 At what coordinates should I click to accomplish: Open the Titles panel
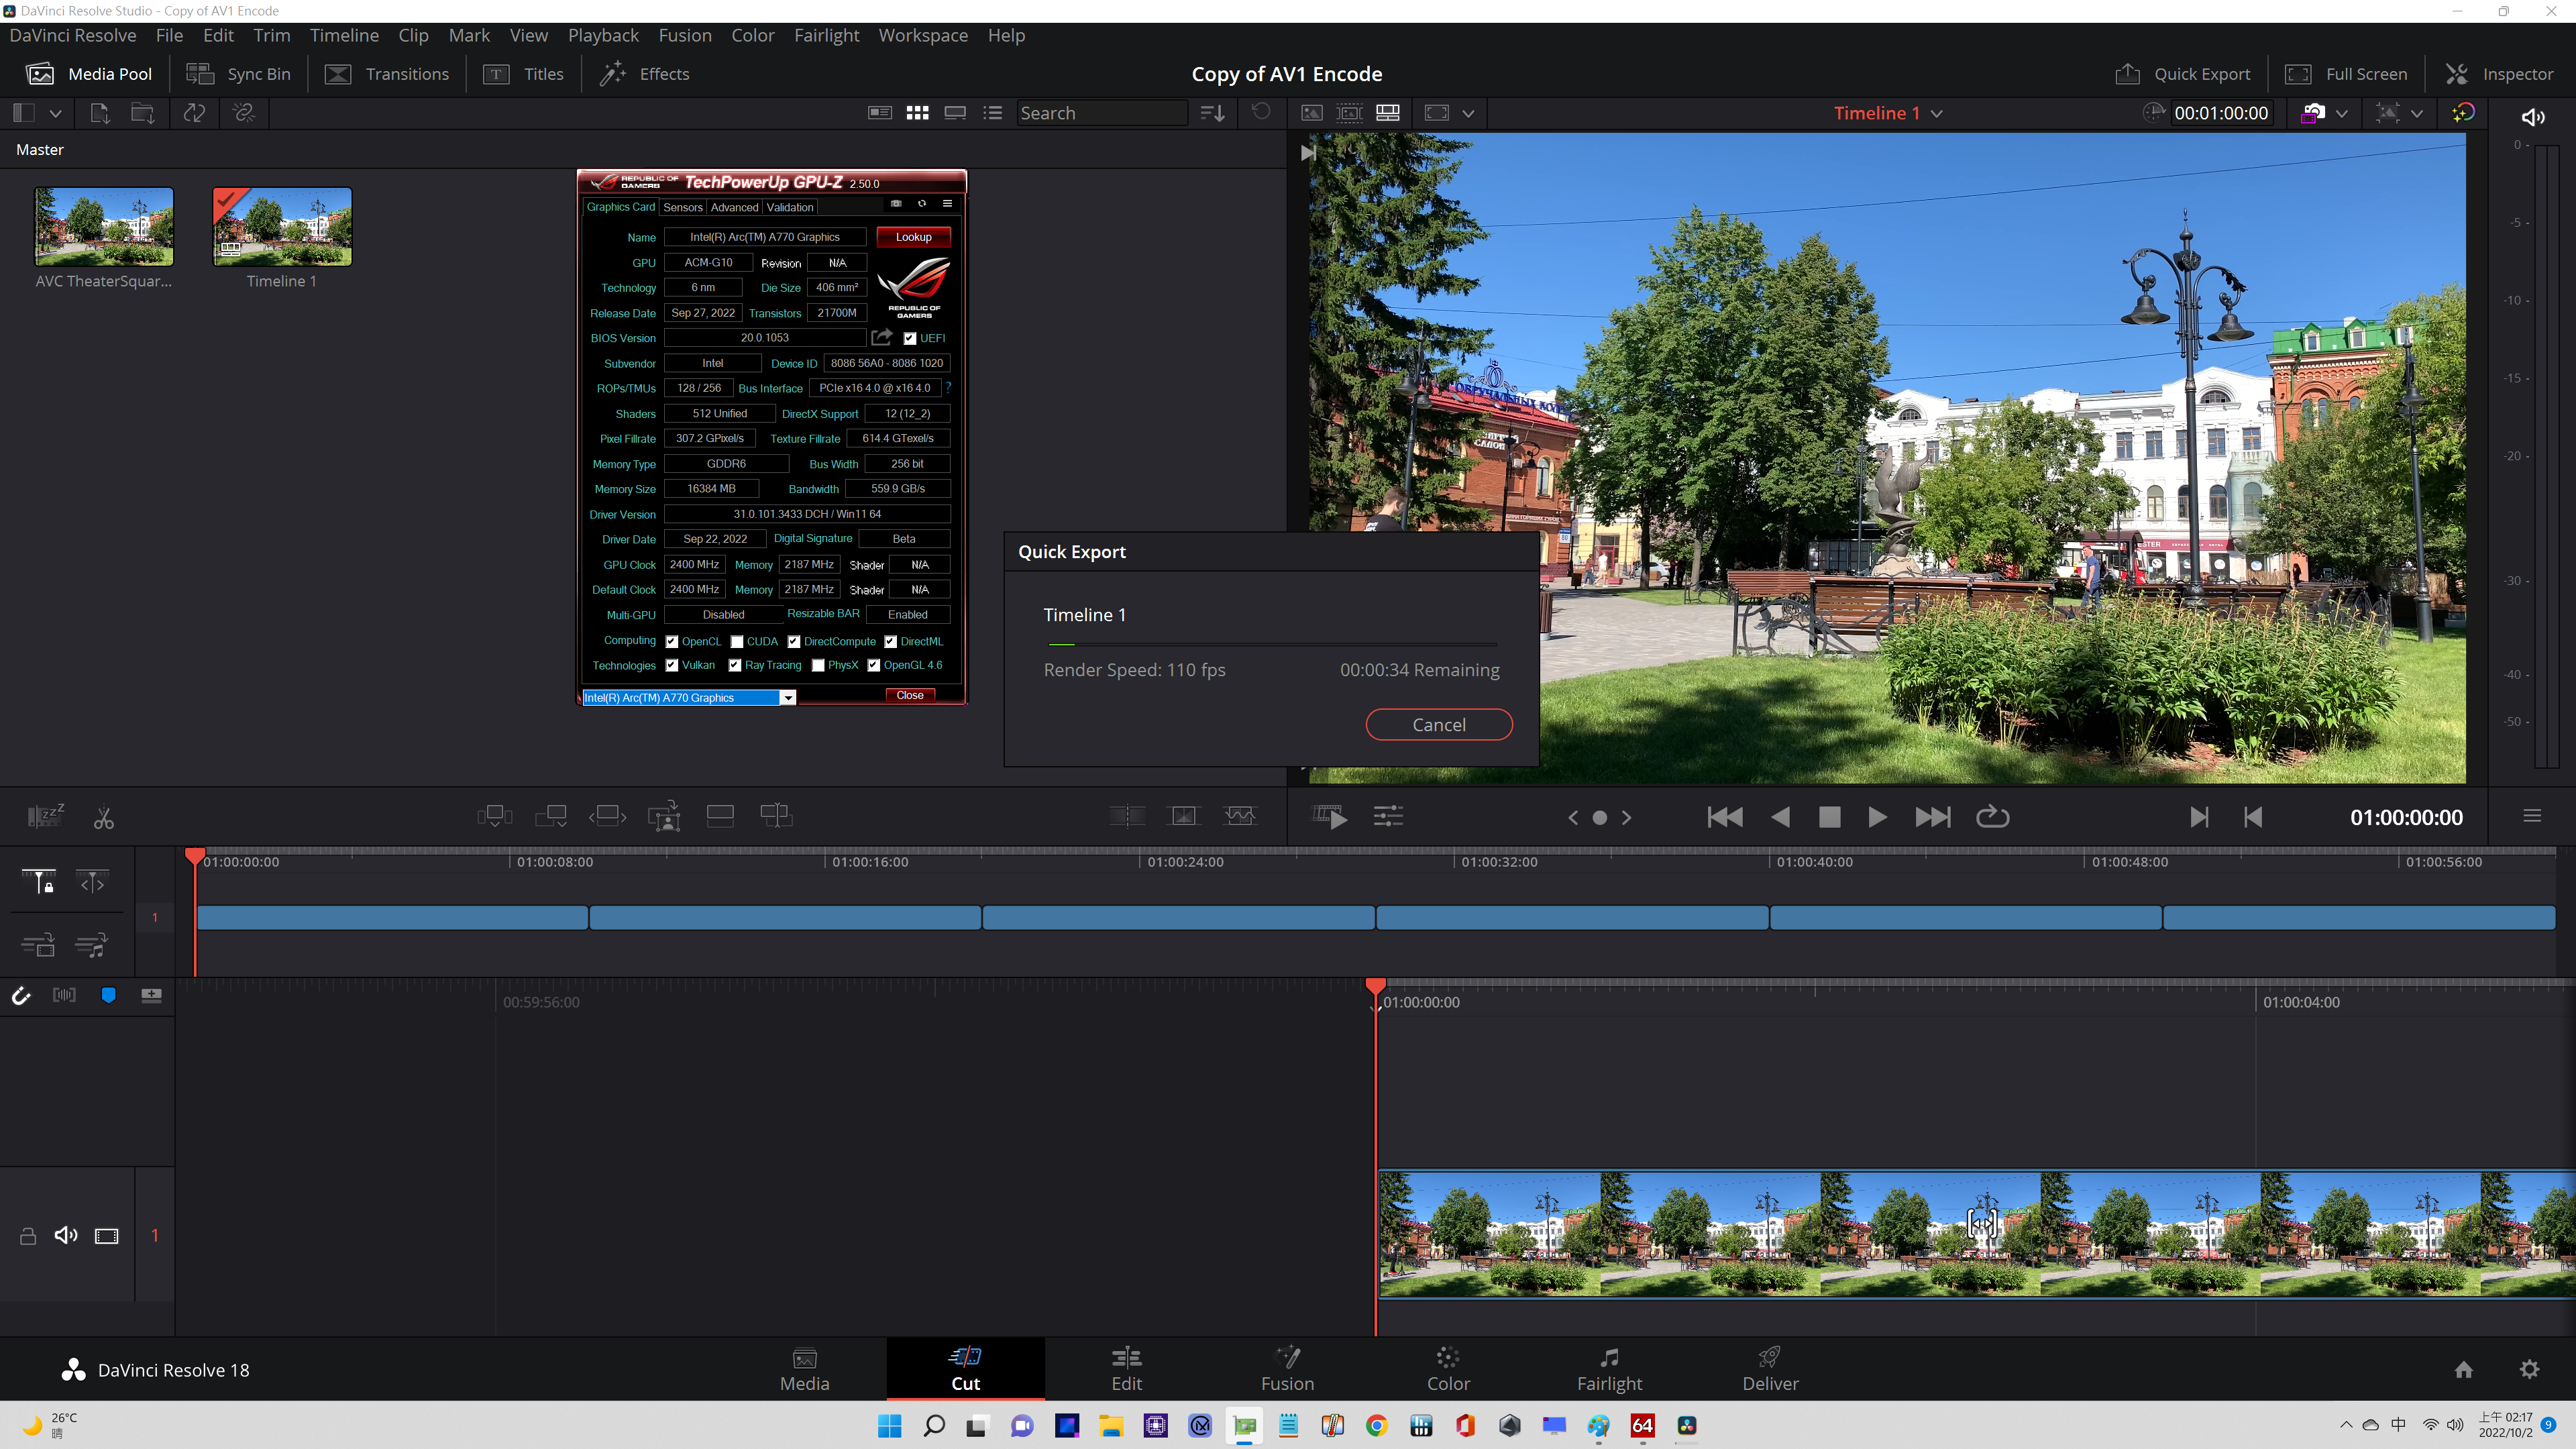click(523, 74)
